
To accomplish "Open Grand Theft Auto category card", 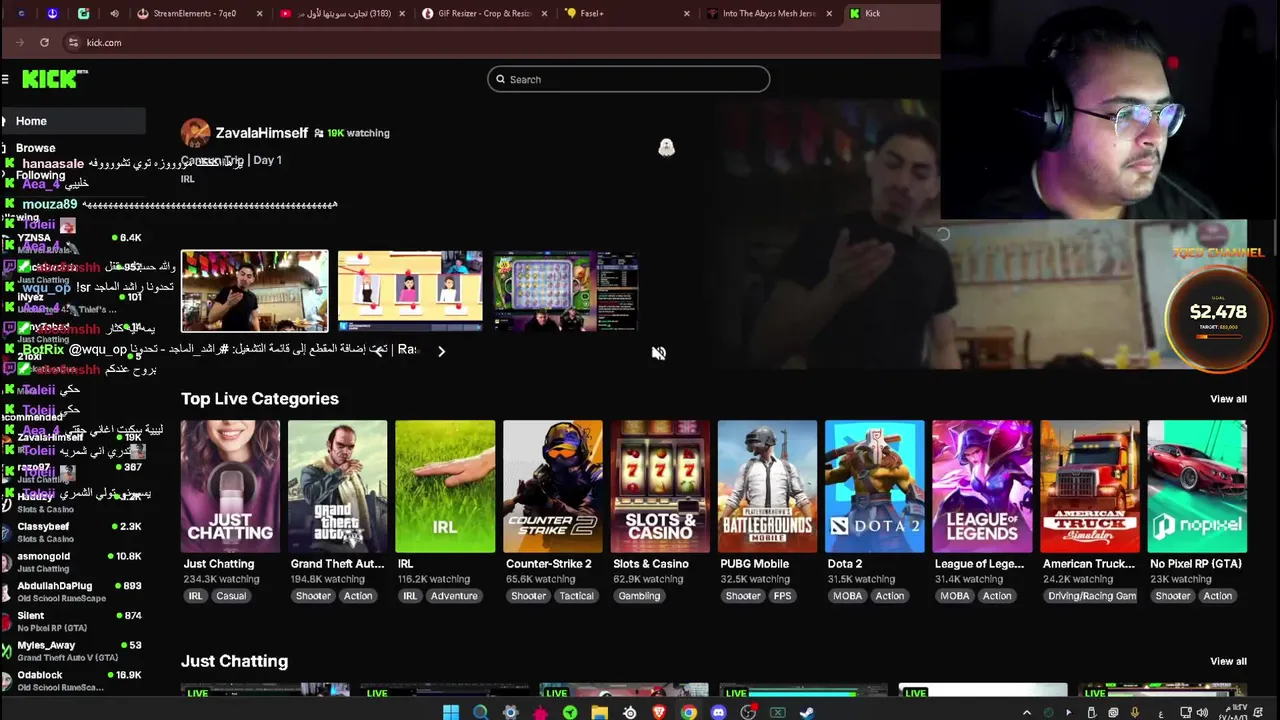I will pyautogui.click(x=338, y=486).
